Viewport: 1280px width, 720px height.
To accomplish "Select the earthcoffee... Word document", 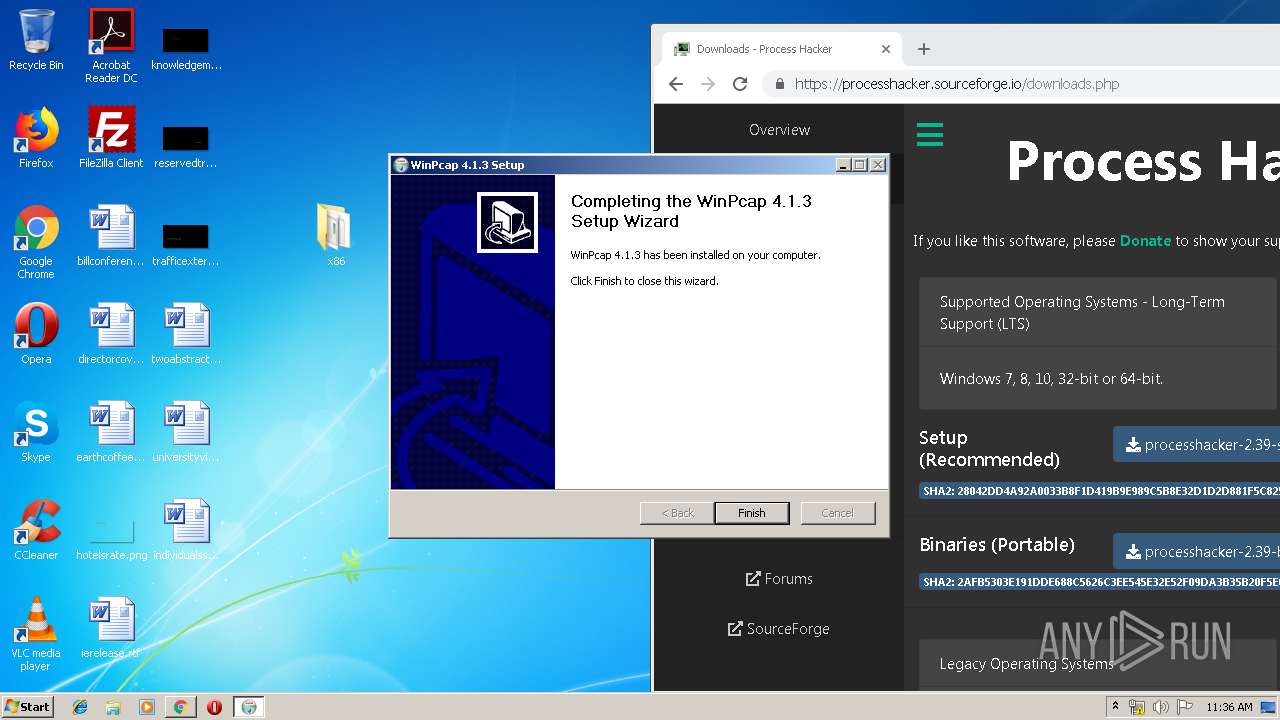I will (111, 432).
